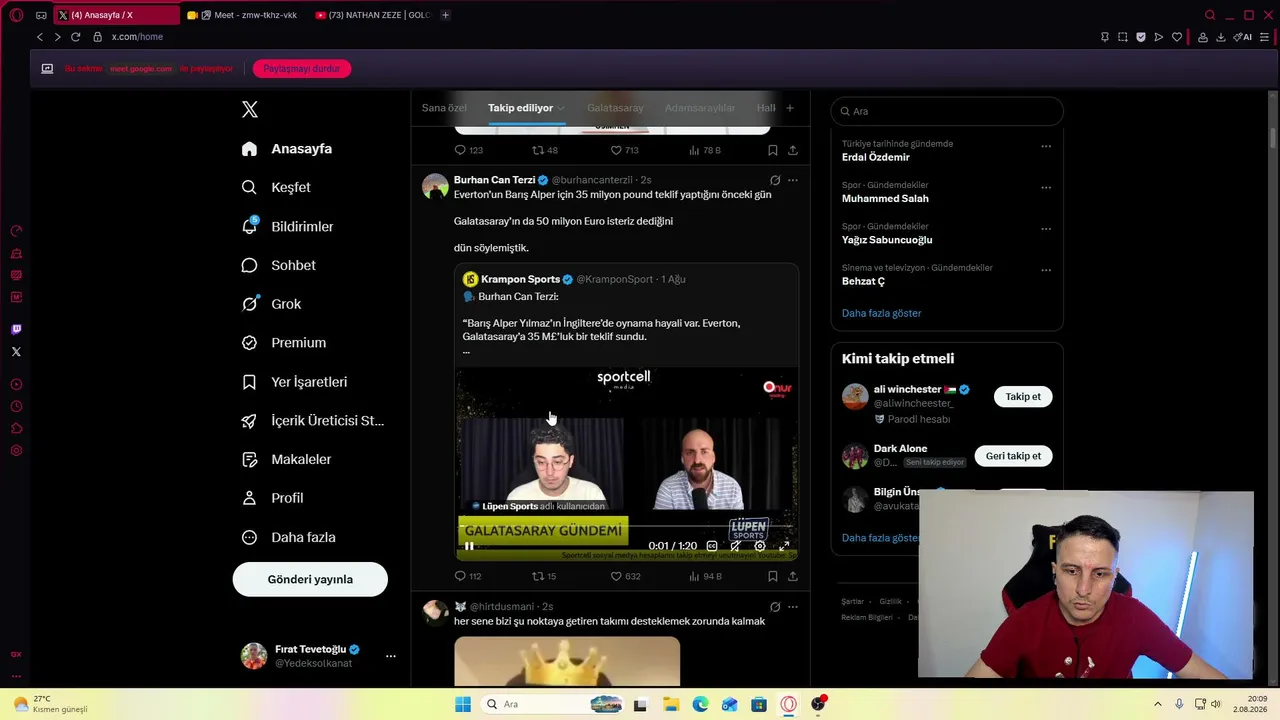Open the Premium page
The height and width of the screenshot is (720, 1280).
284,343
